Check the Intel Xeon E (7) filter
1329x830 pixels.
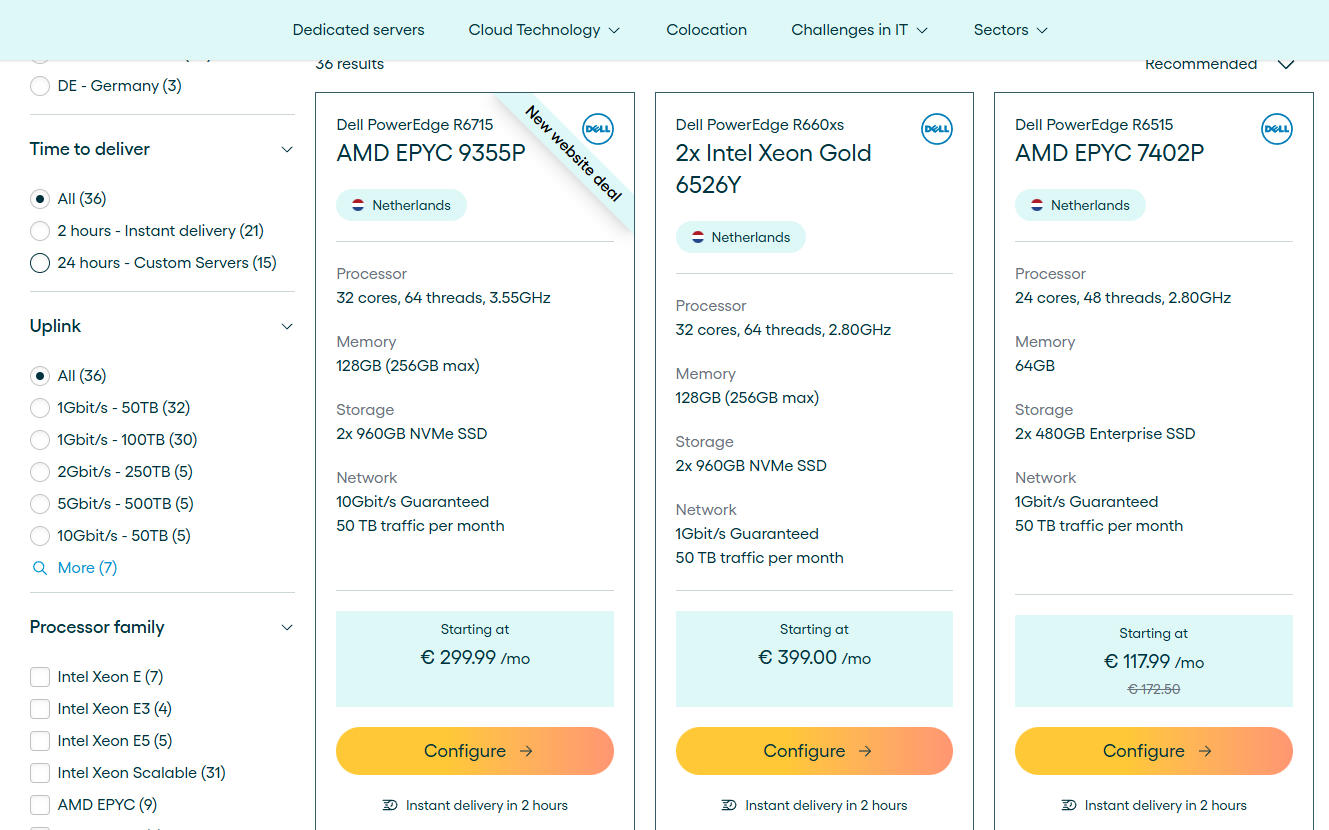pos(40,677)
